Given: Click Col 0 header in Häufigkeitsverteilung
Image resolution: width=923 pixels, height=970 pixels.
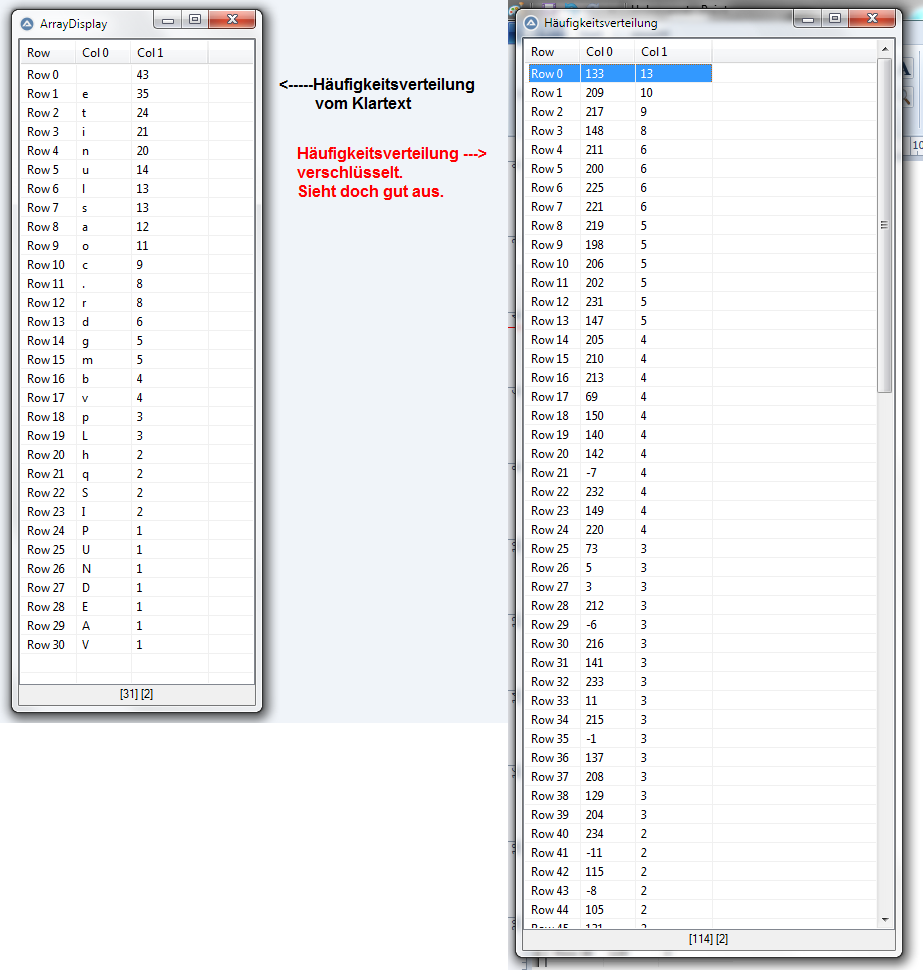Looking at the screenshot, I should [600, 52].
